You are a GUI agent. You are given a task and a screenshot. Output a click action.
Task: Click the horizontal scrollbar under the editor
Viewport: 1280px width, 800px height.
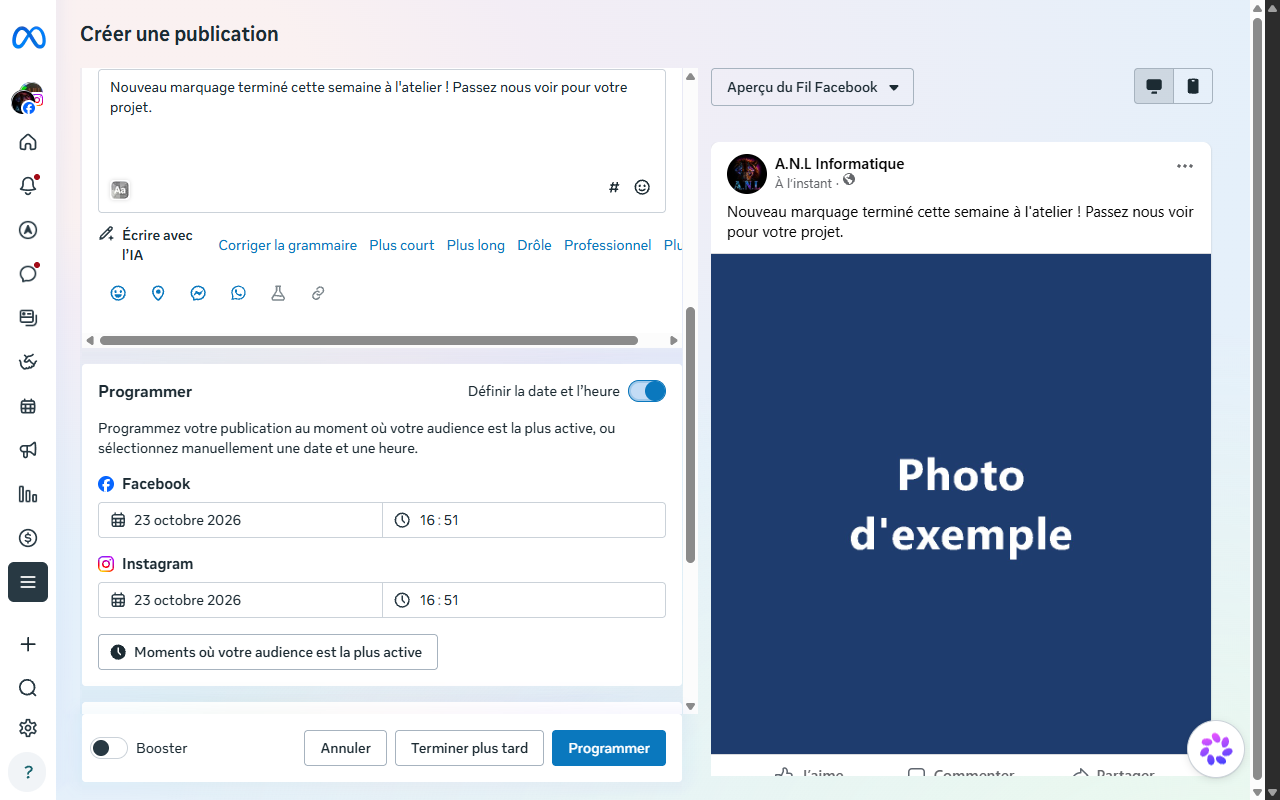pos(368,340)
